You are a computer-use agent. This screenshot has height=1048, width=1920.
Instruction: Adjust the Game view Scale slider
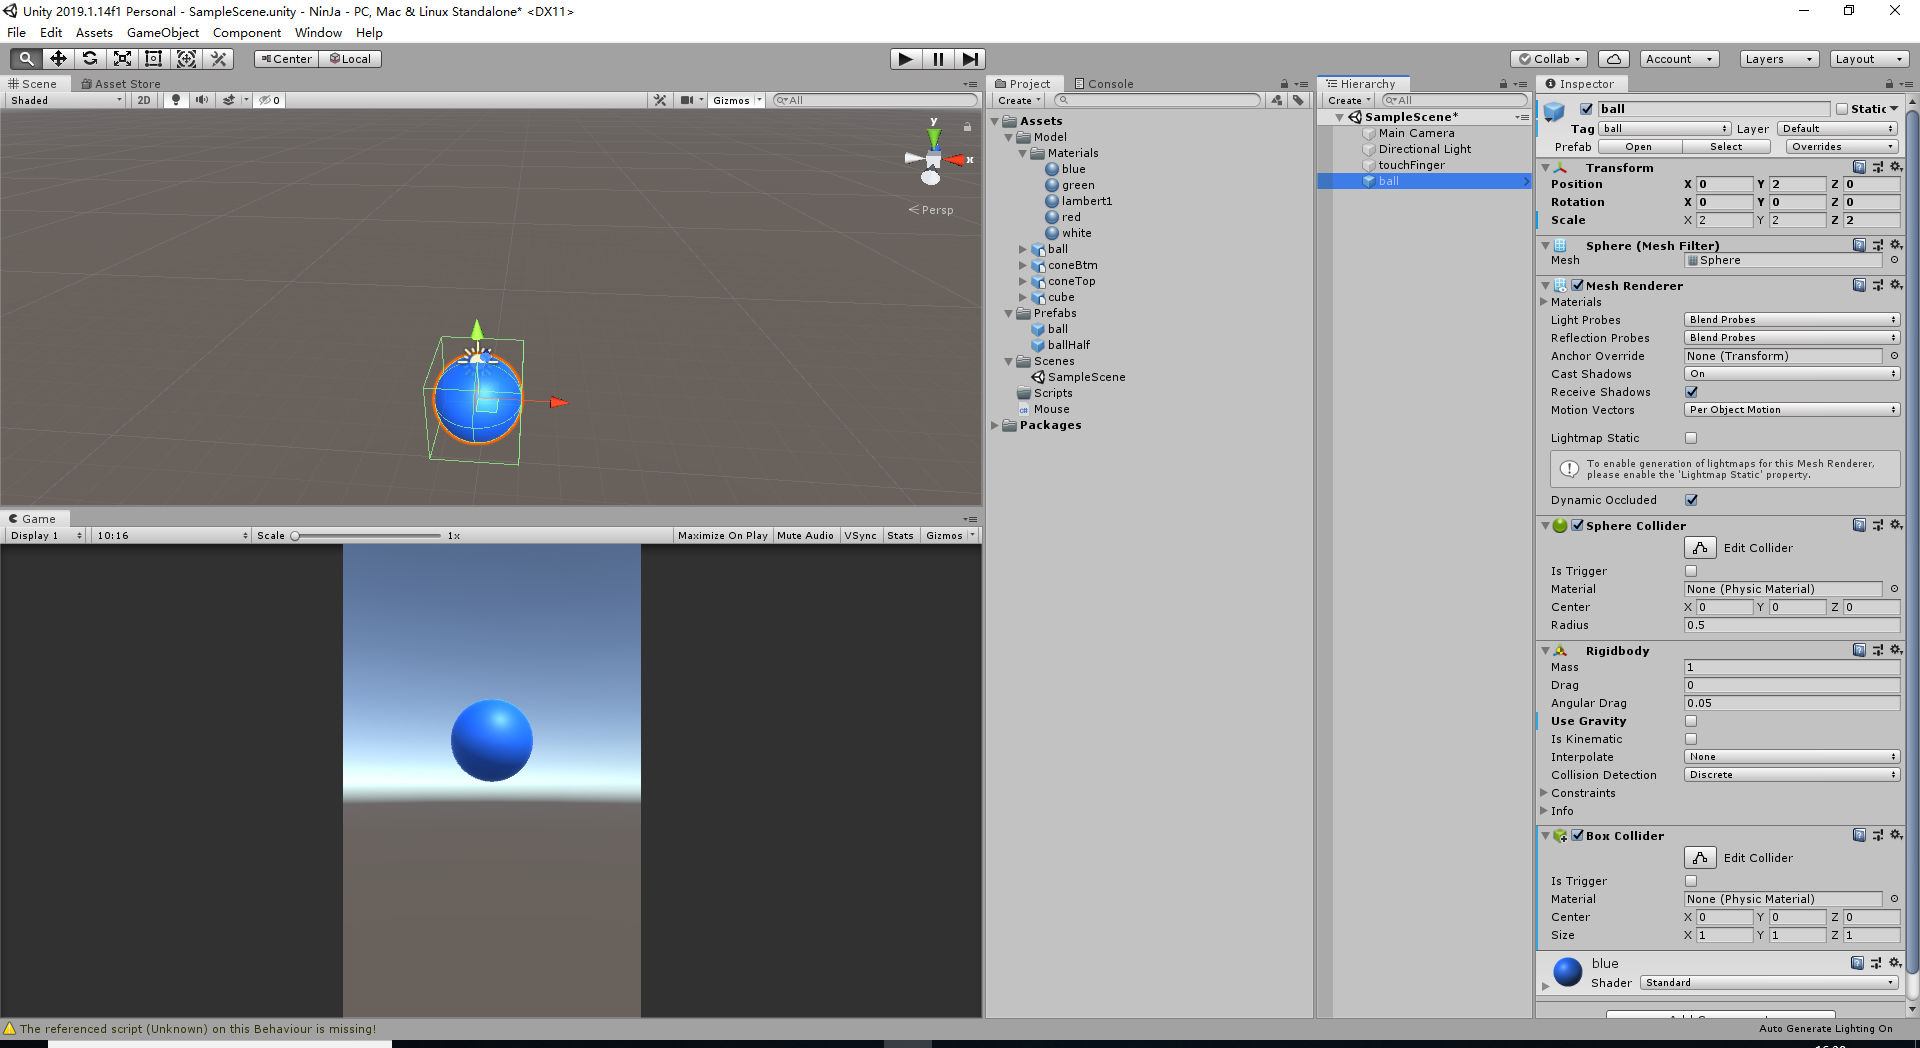(x=365, y=536)
